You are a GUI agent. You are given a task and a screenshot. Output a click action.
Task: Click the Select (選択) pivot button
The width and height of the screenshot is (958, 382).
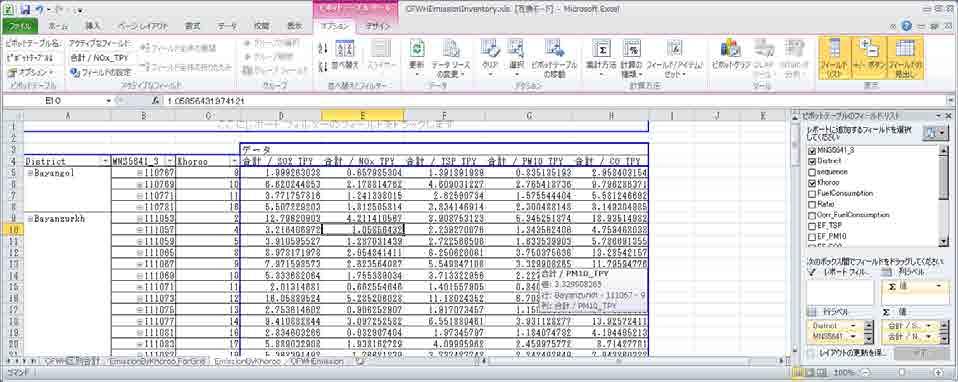(x=516, y=56)
